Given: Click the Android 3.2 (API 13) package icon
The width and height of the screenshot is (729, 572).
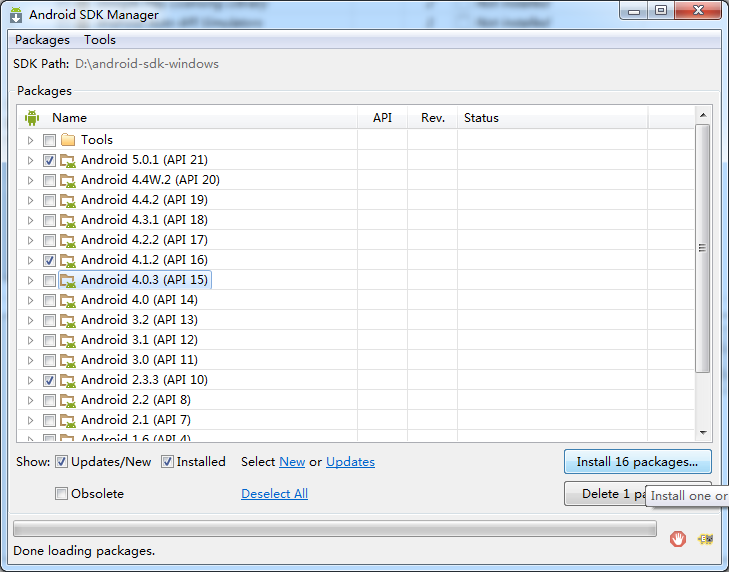Looking at the screenshot, I should (x=68, y=320).
